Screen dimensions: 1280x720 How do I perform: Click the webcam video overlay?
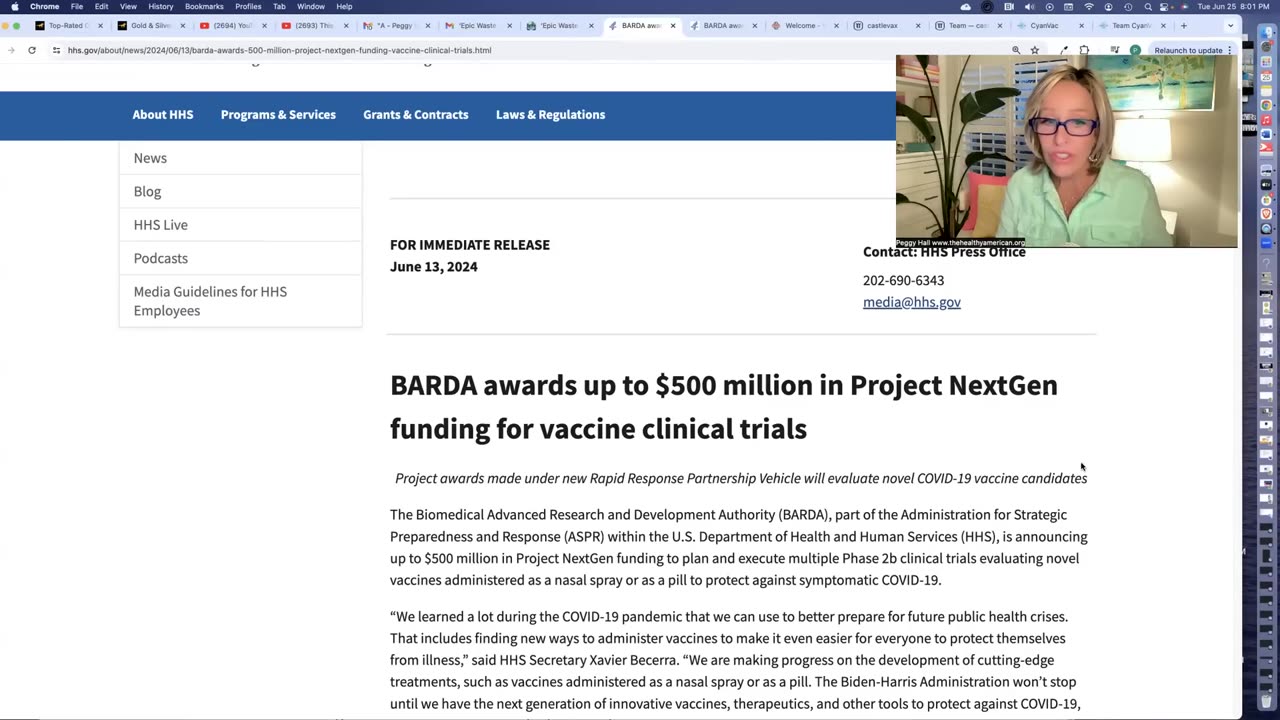(x=1066, y=151)
